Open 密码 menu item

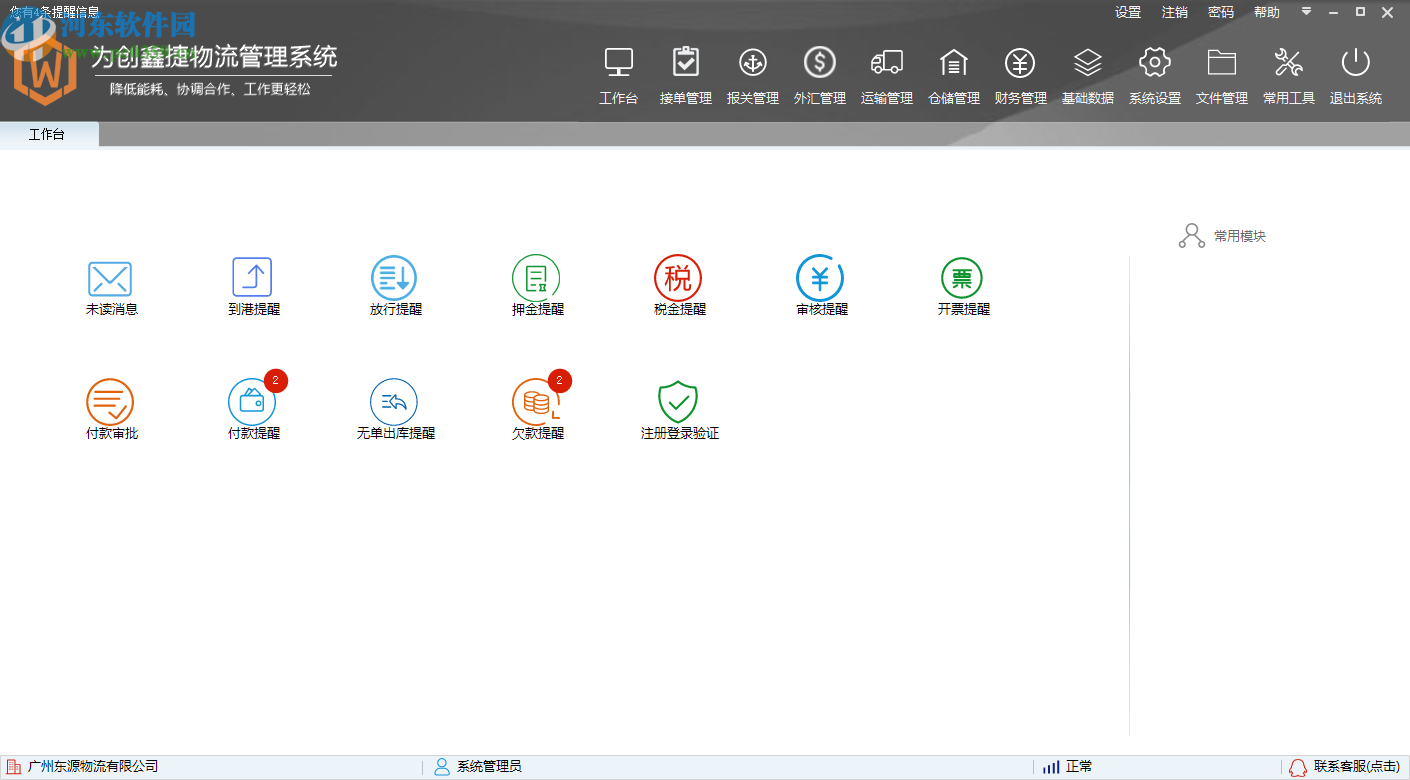1221,12
